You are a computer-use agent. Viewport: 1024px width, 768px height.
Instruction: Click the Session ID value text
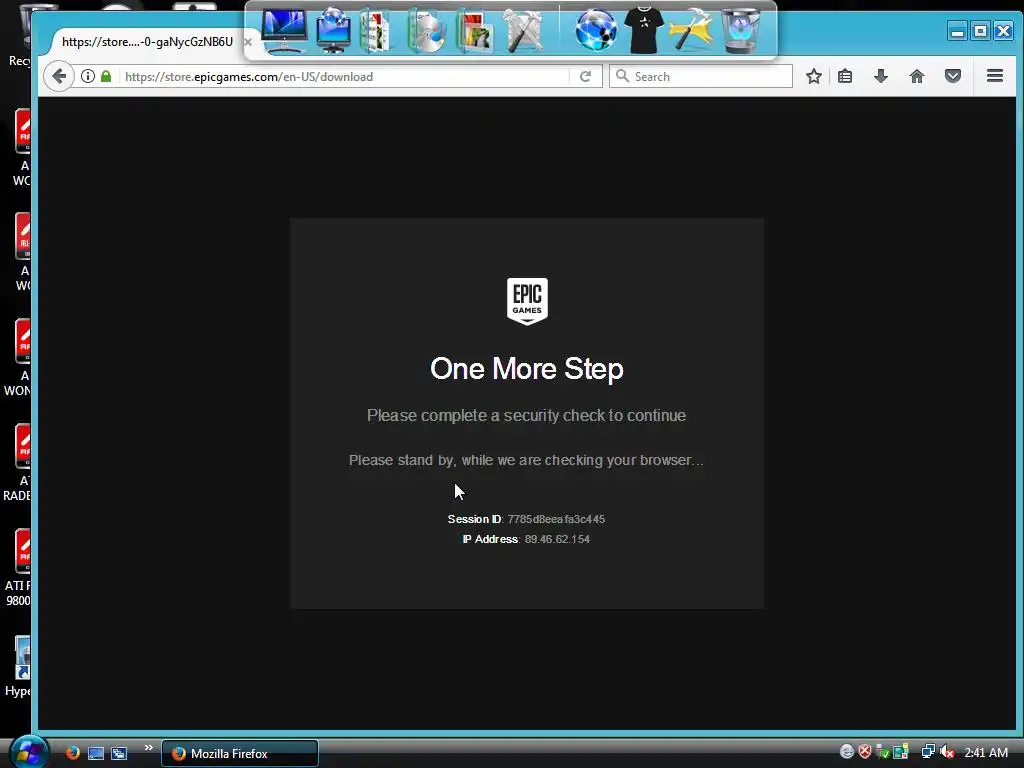556,519
